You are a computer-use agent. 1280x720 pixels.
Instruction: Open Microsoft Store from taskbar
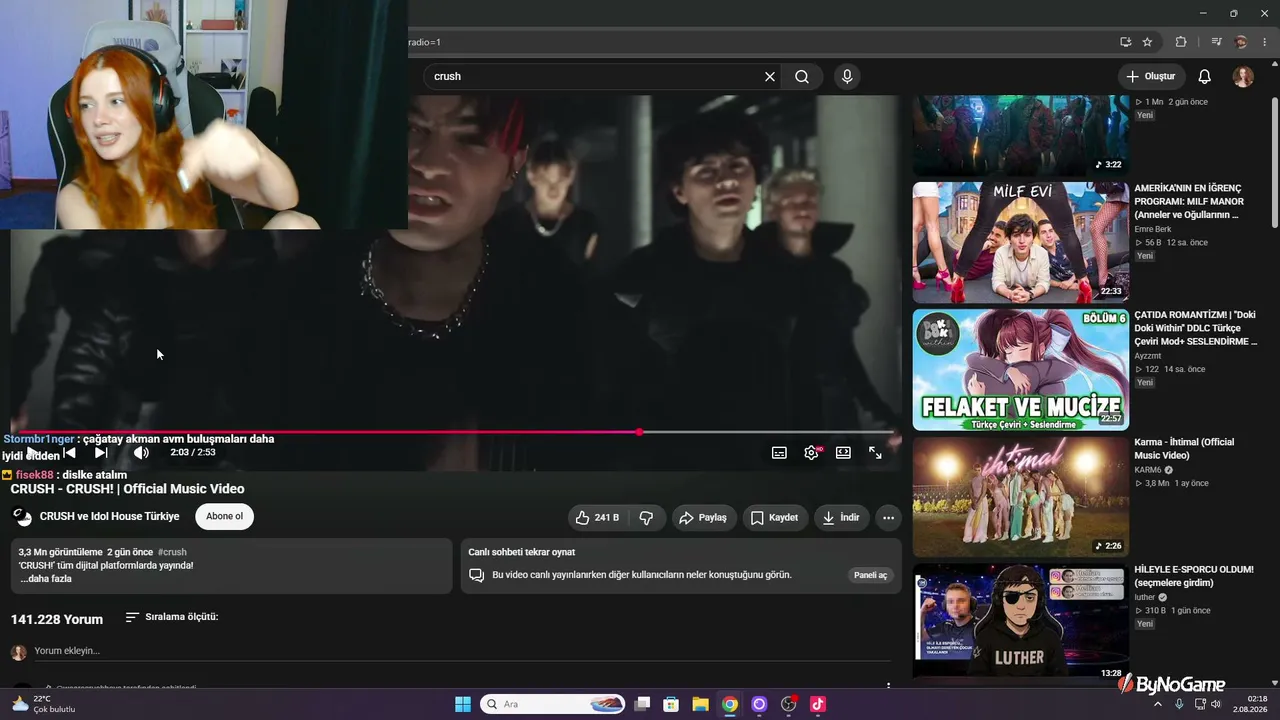click(671, 704)
